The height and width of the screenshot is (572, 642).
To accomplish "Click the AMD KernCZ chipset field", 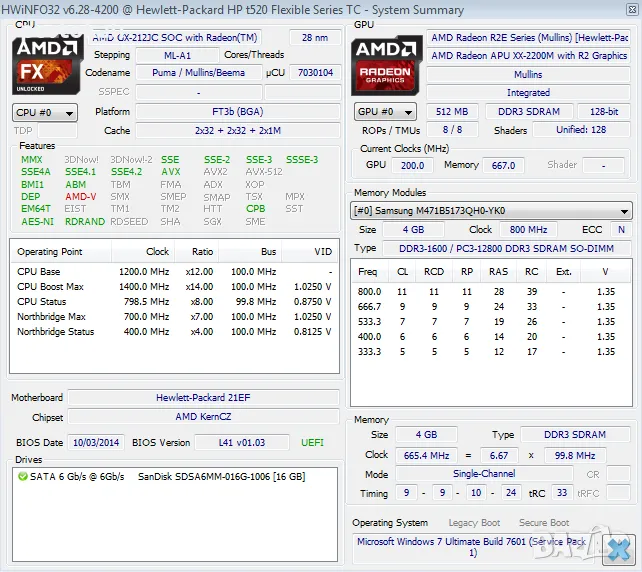I will tap(200, 417).
